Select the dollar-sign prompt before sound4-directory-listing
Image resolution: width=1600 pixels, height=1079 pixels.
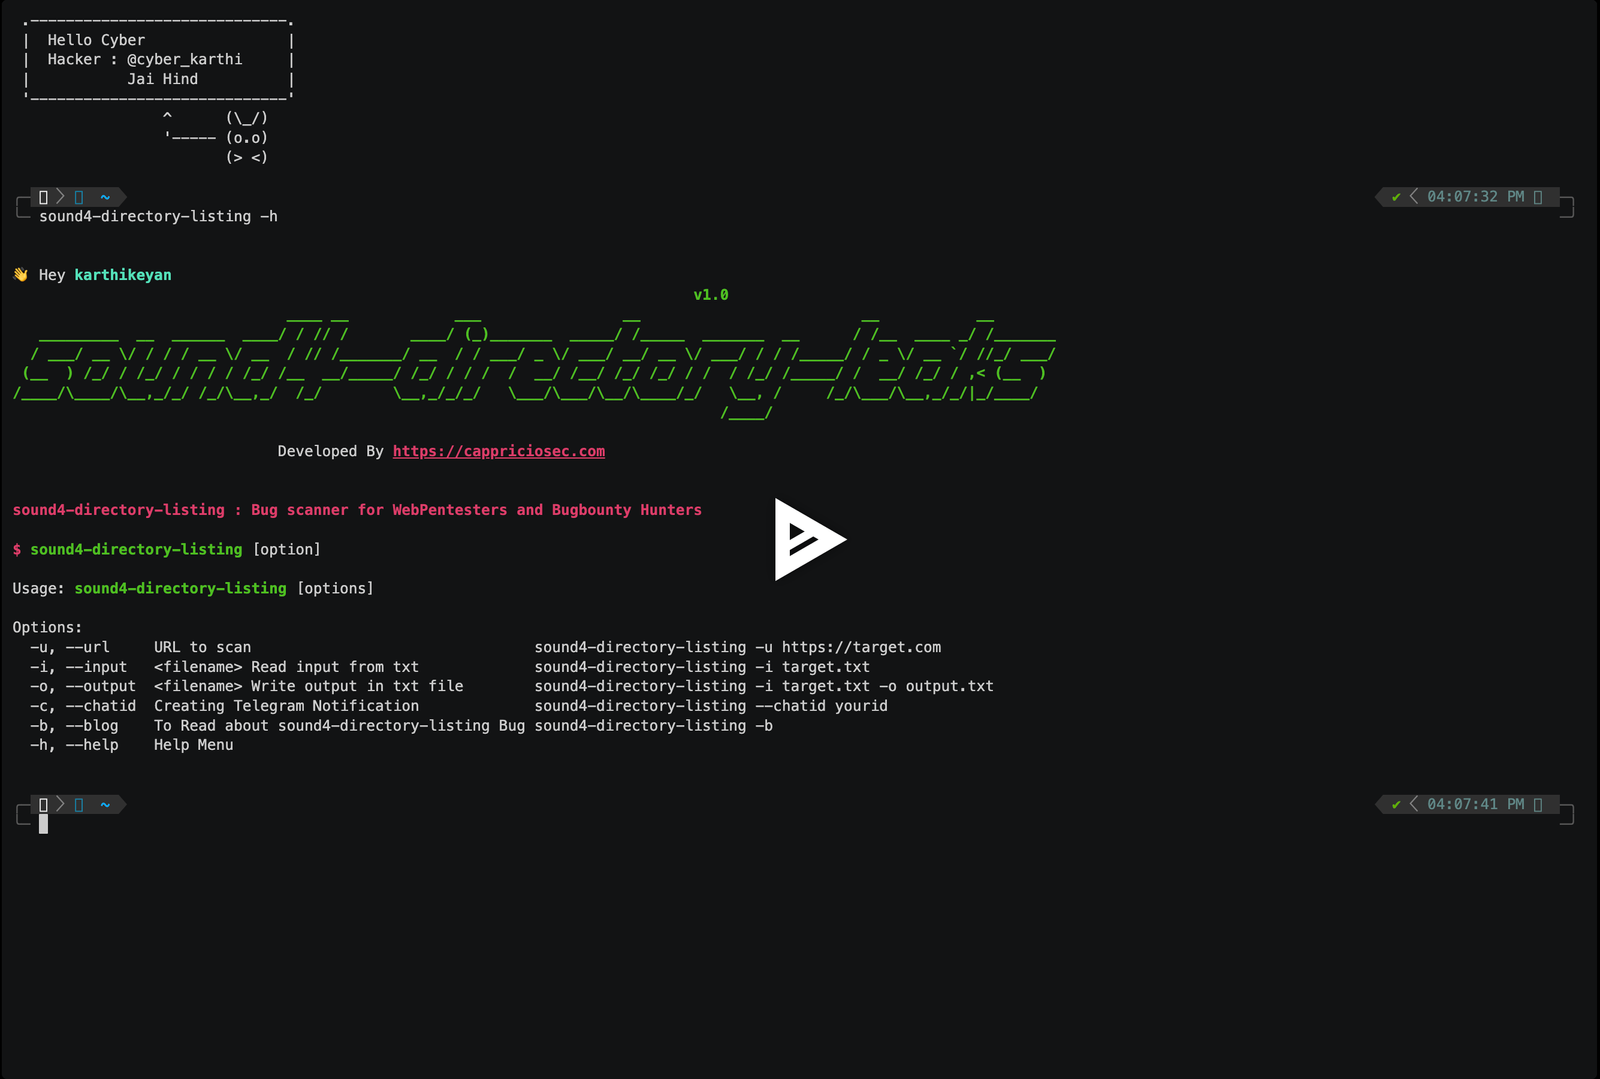coord(15,549)
